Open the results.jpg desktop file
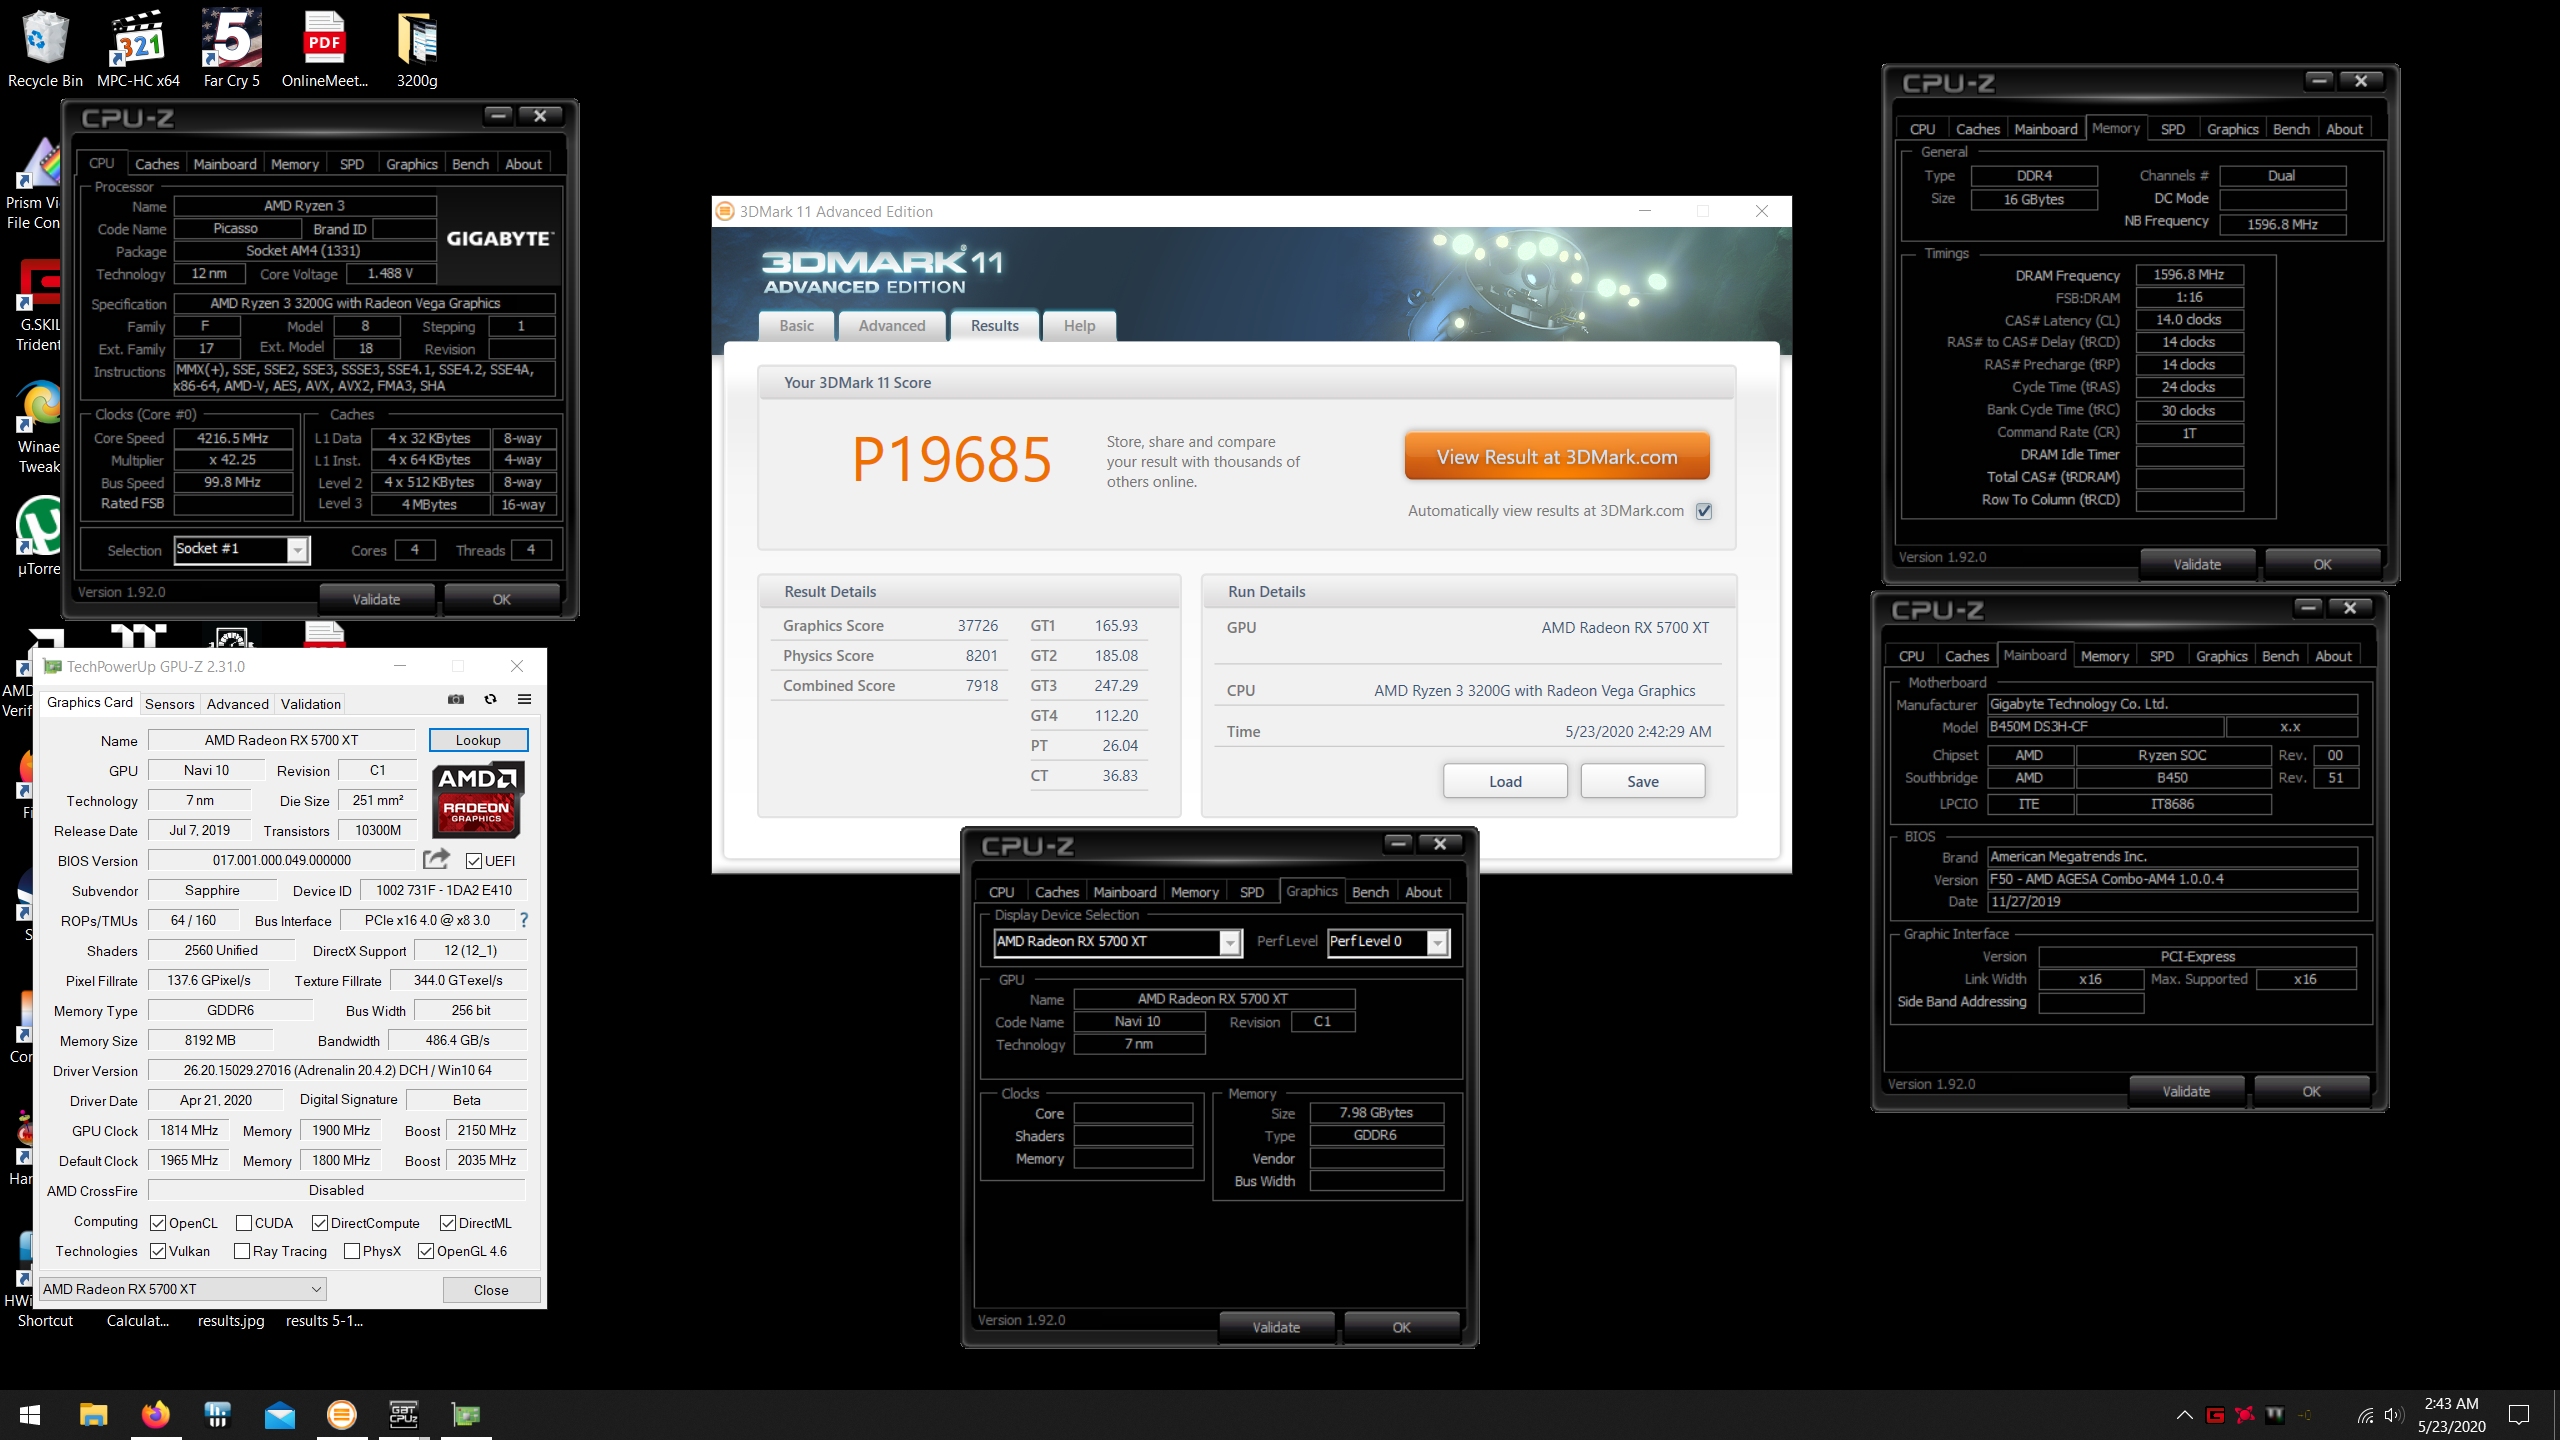Image resolution: width=2560 pixels, height=1440 pixels. click(x=231, y=1321)
